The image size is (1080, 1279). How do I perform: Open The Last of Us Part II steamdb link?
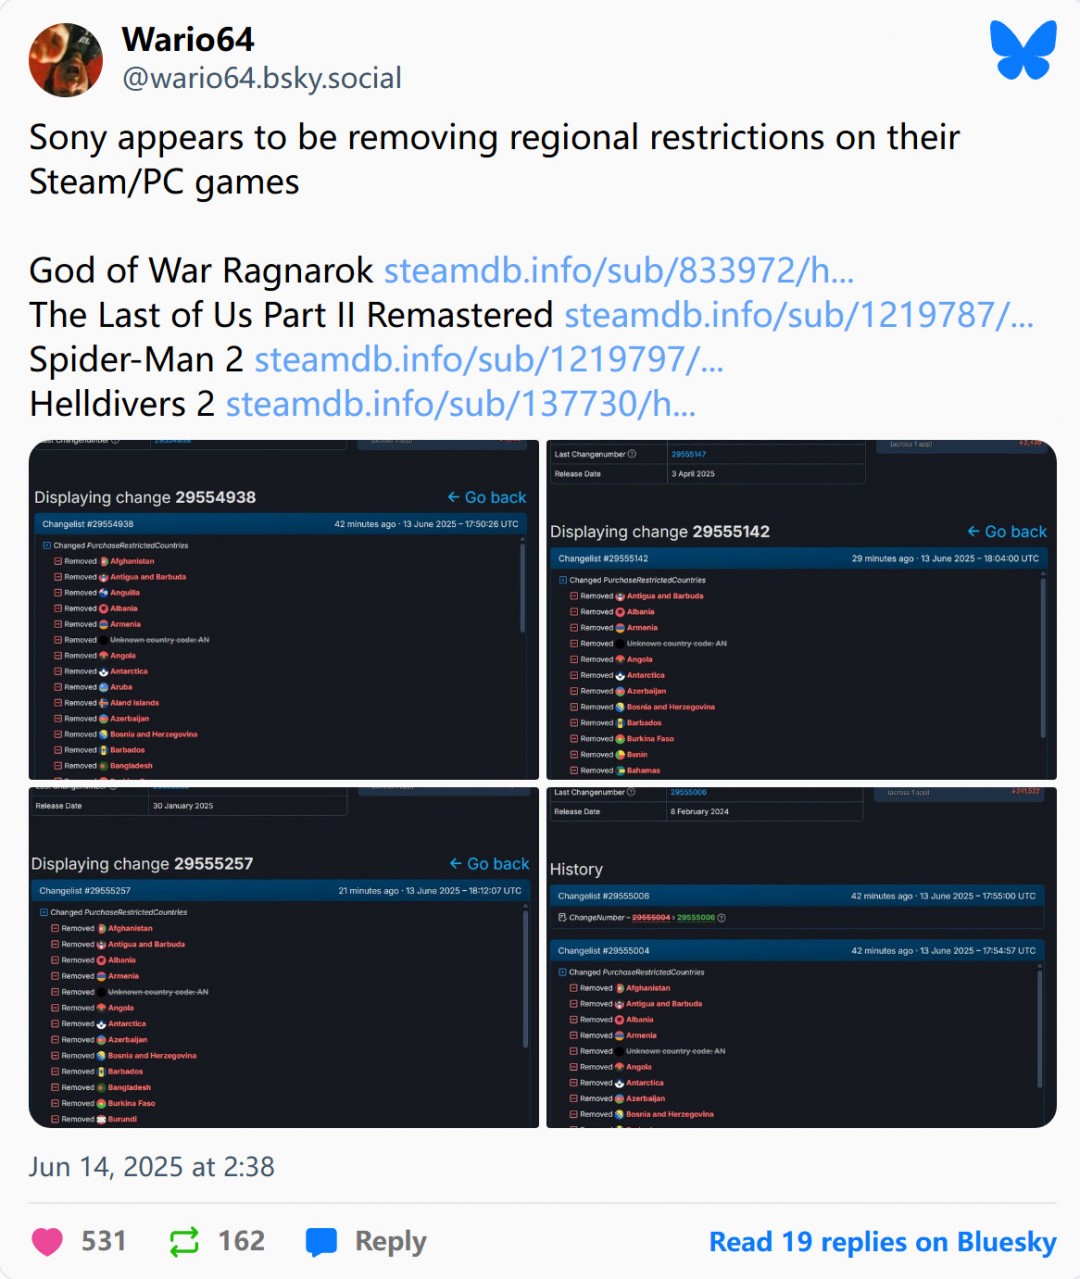click(798, 315)
